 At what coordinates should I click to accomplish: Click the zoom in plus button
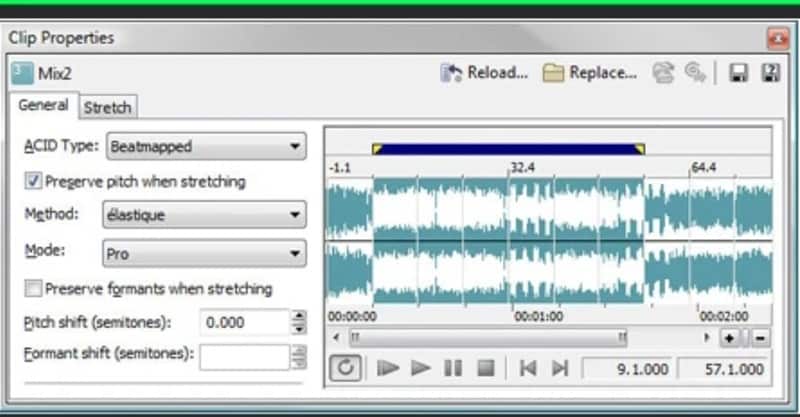[730, 338]
